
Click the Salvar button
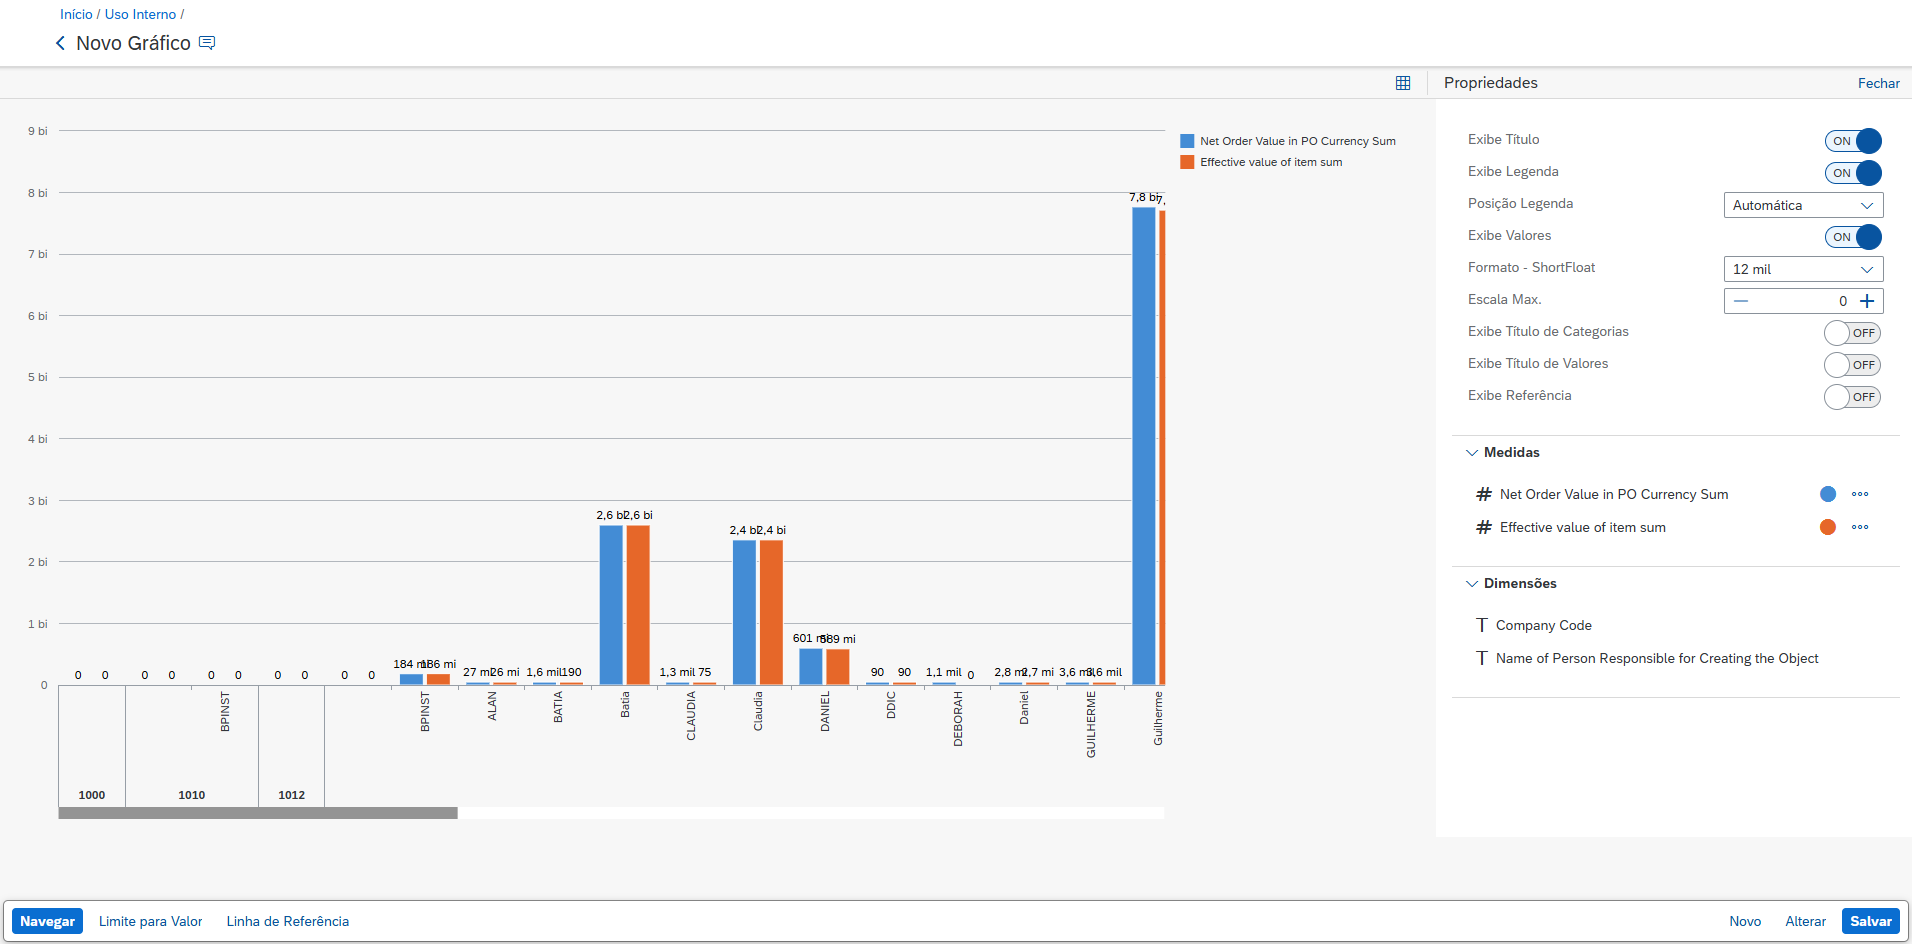pyautogui.click(x=1870, y=921)
